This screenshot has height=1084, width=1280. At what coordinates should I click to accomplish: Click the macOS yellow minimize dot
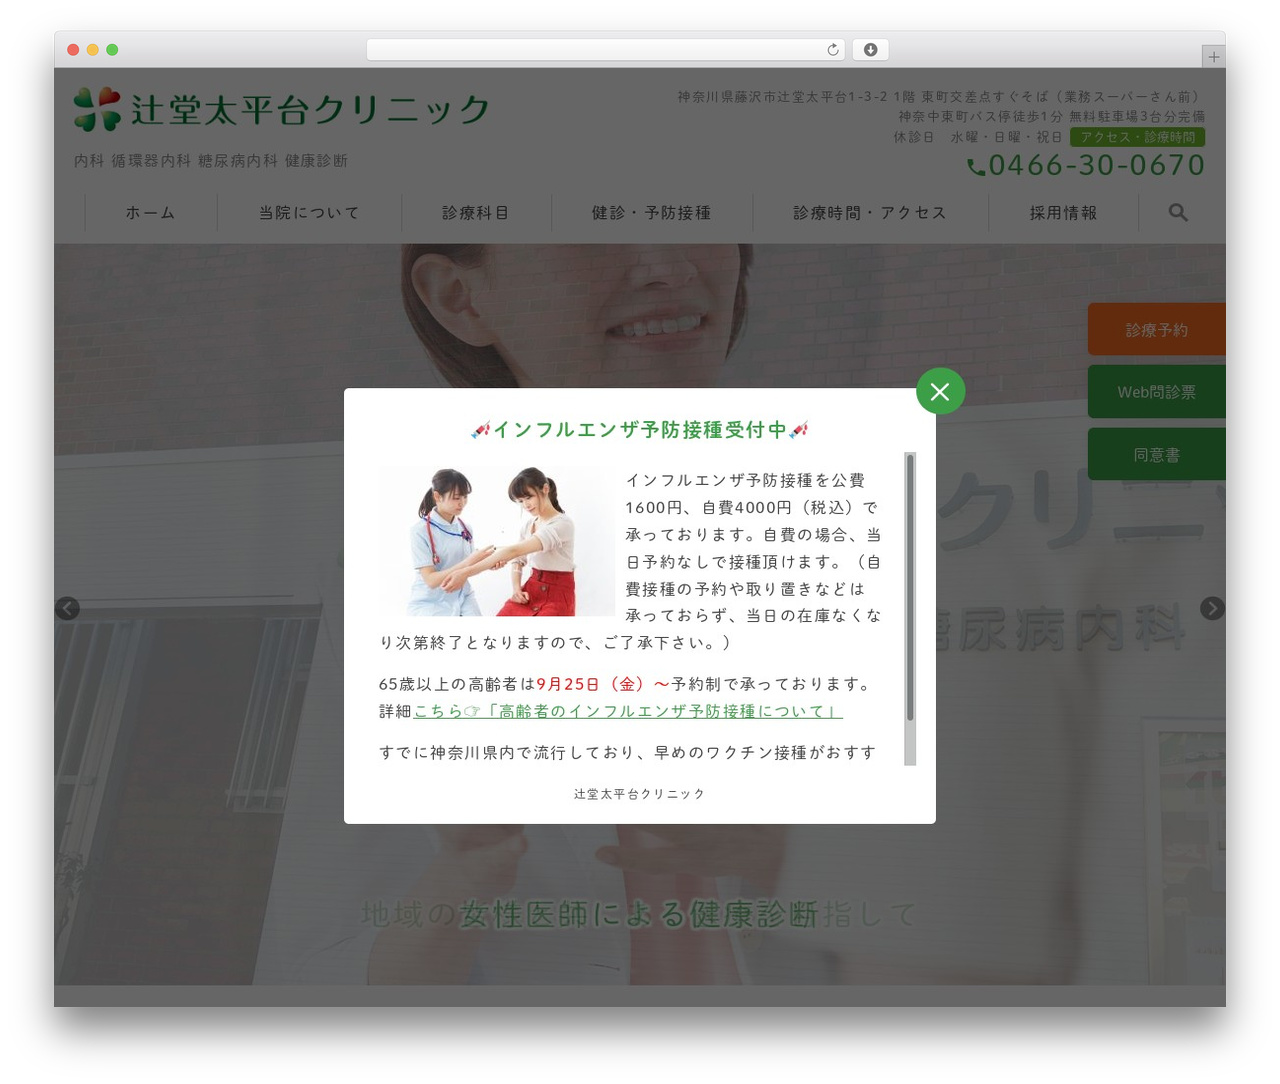point(93,50)
